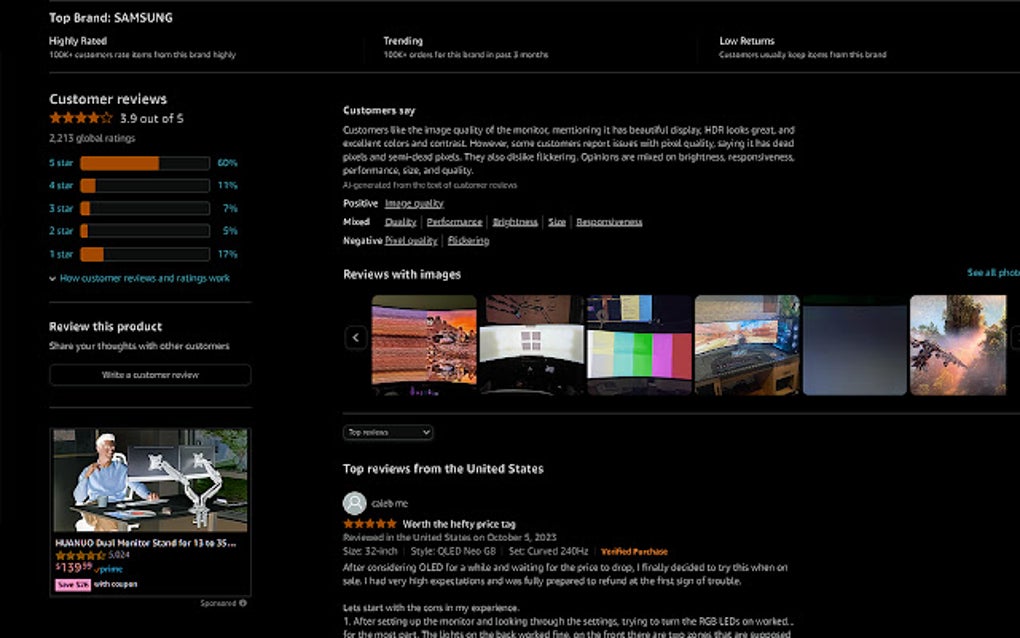Click the Customer reviews heading
Image resolution: width=1020 pixels, height=638 pixels.
coord(108,99)
